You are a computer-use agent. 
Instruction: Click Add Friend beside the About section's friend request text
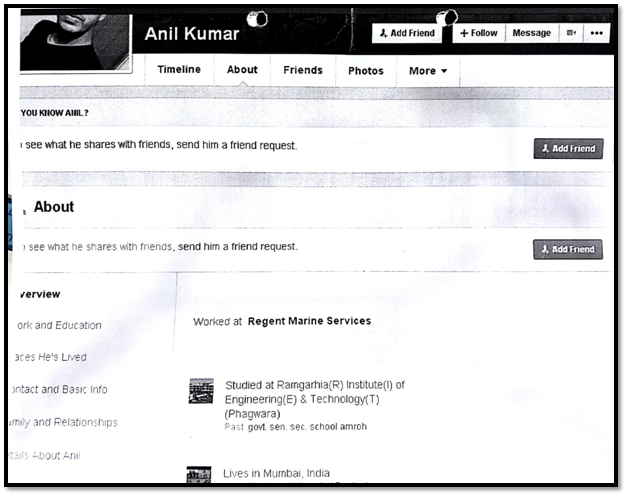point(568,250)
